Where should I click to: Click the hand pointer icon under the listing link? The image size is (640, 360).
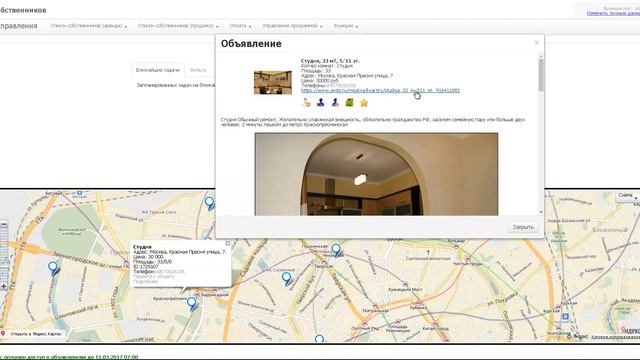307,102
